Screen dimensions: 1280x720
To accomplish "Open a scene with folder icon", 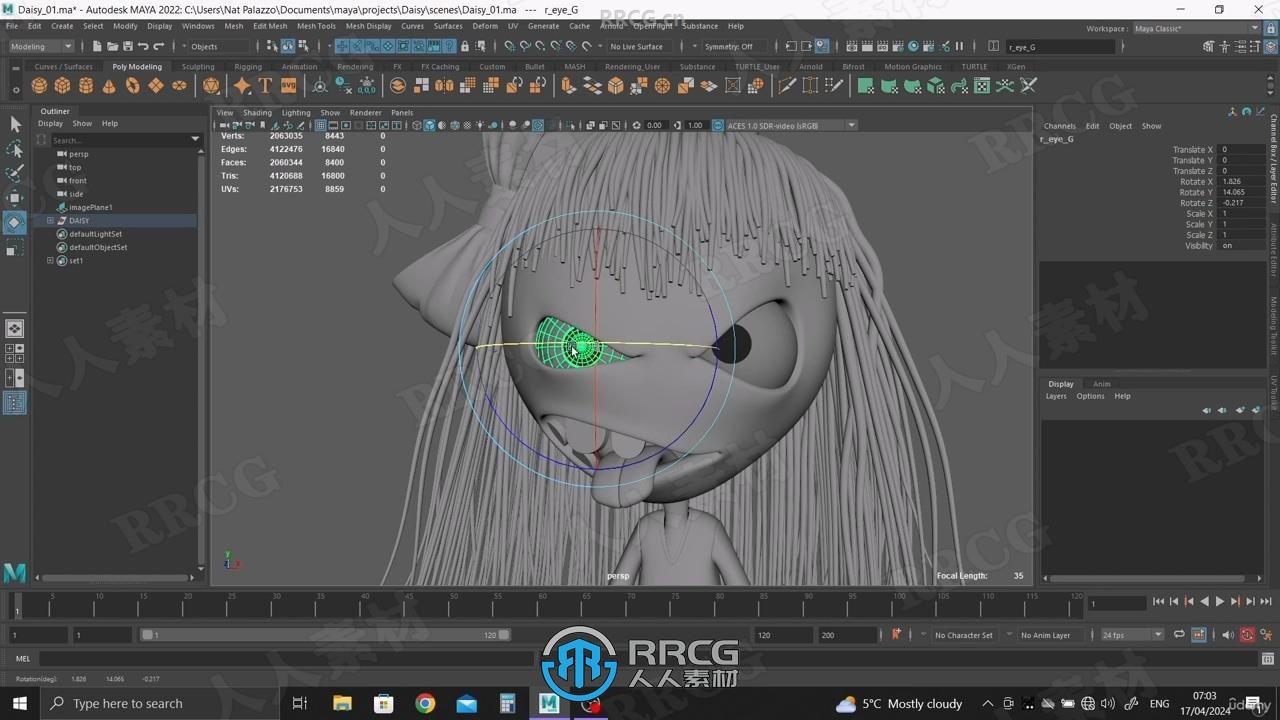I will click(112, 46).
